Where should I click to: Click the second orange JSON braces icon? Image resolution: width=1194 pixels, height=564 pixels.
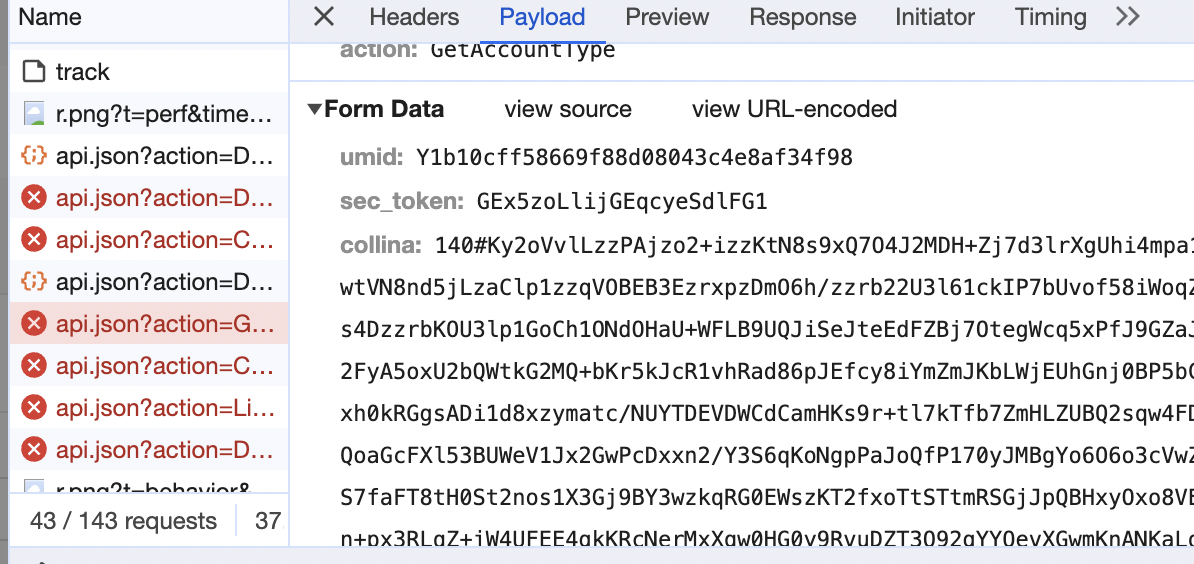pos(35,282)
